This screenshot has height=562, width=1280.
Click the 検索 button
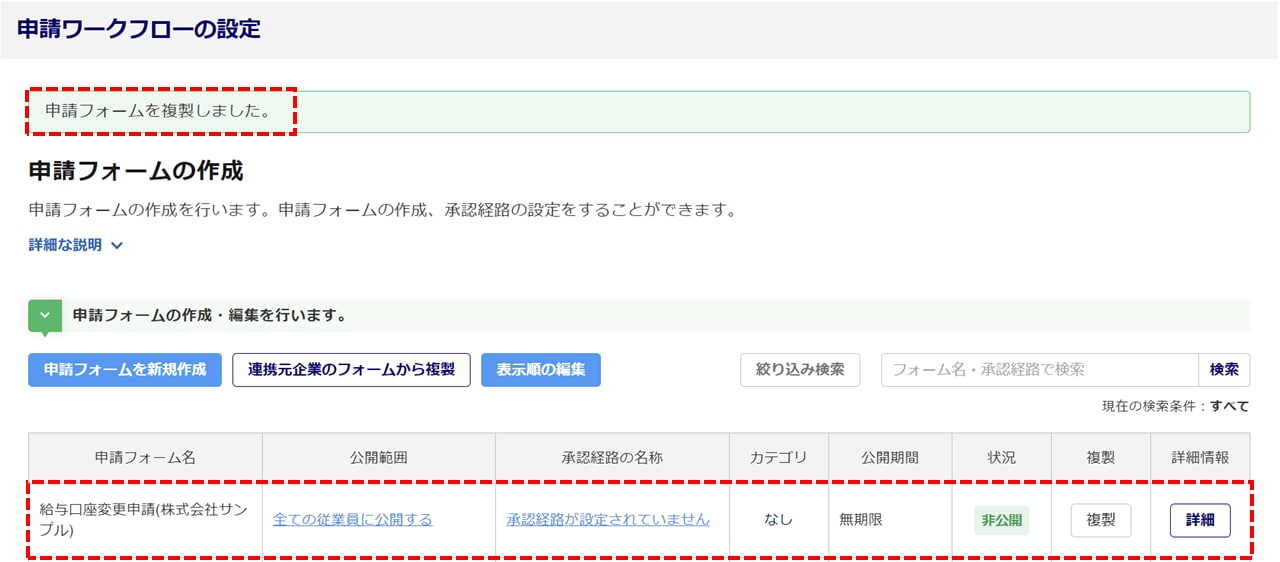1224,370
